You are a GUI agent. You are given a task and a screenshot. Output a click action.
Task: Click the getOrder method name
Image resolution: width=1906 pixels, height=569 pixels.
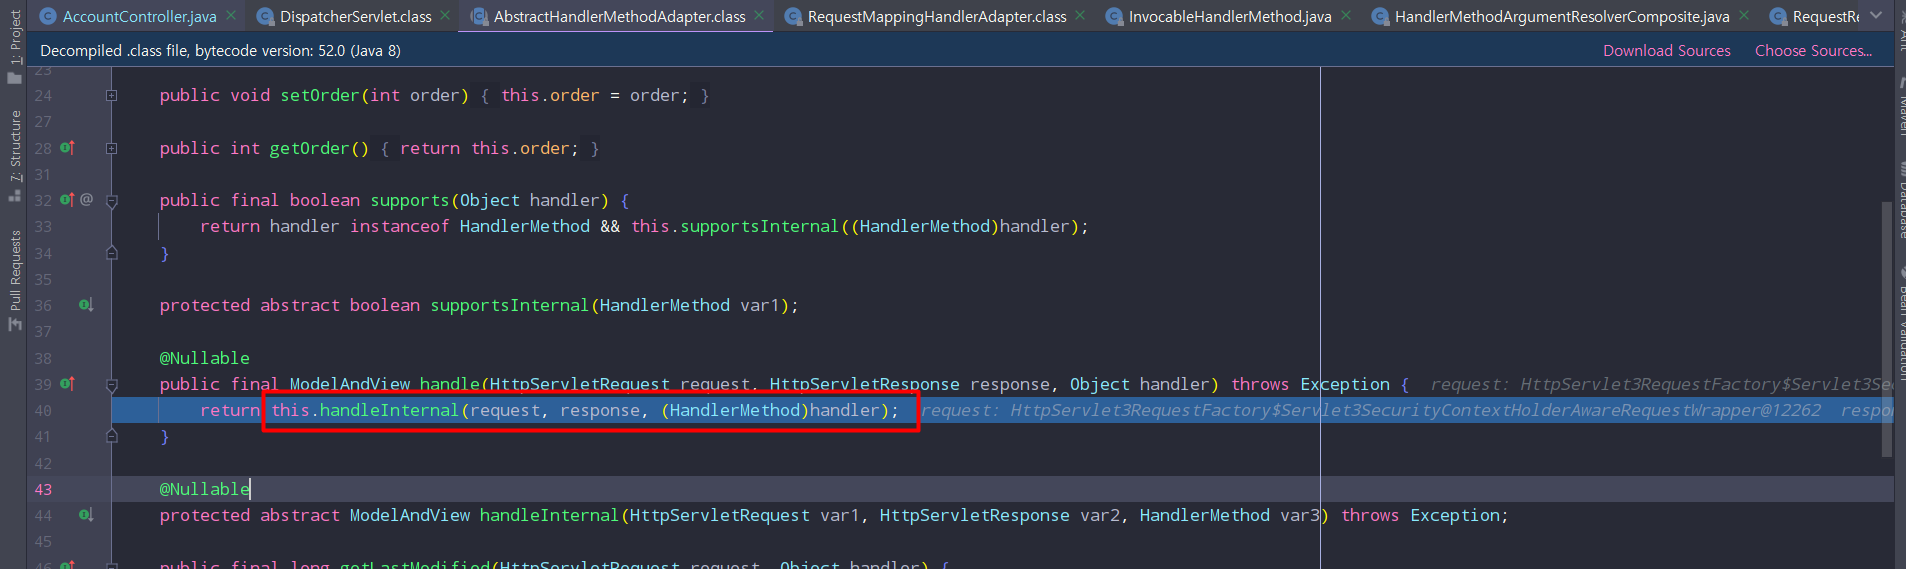click(x=309, y=148)
